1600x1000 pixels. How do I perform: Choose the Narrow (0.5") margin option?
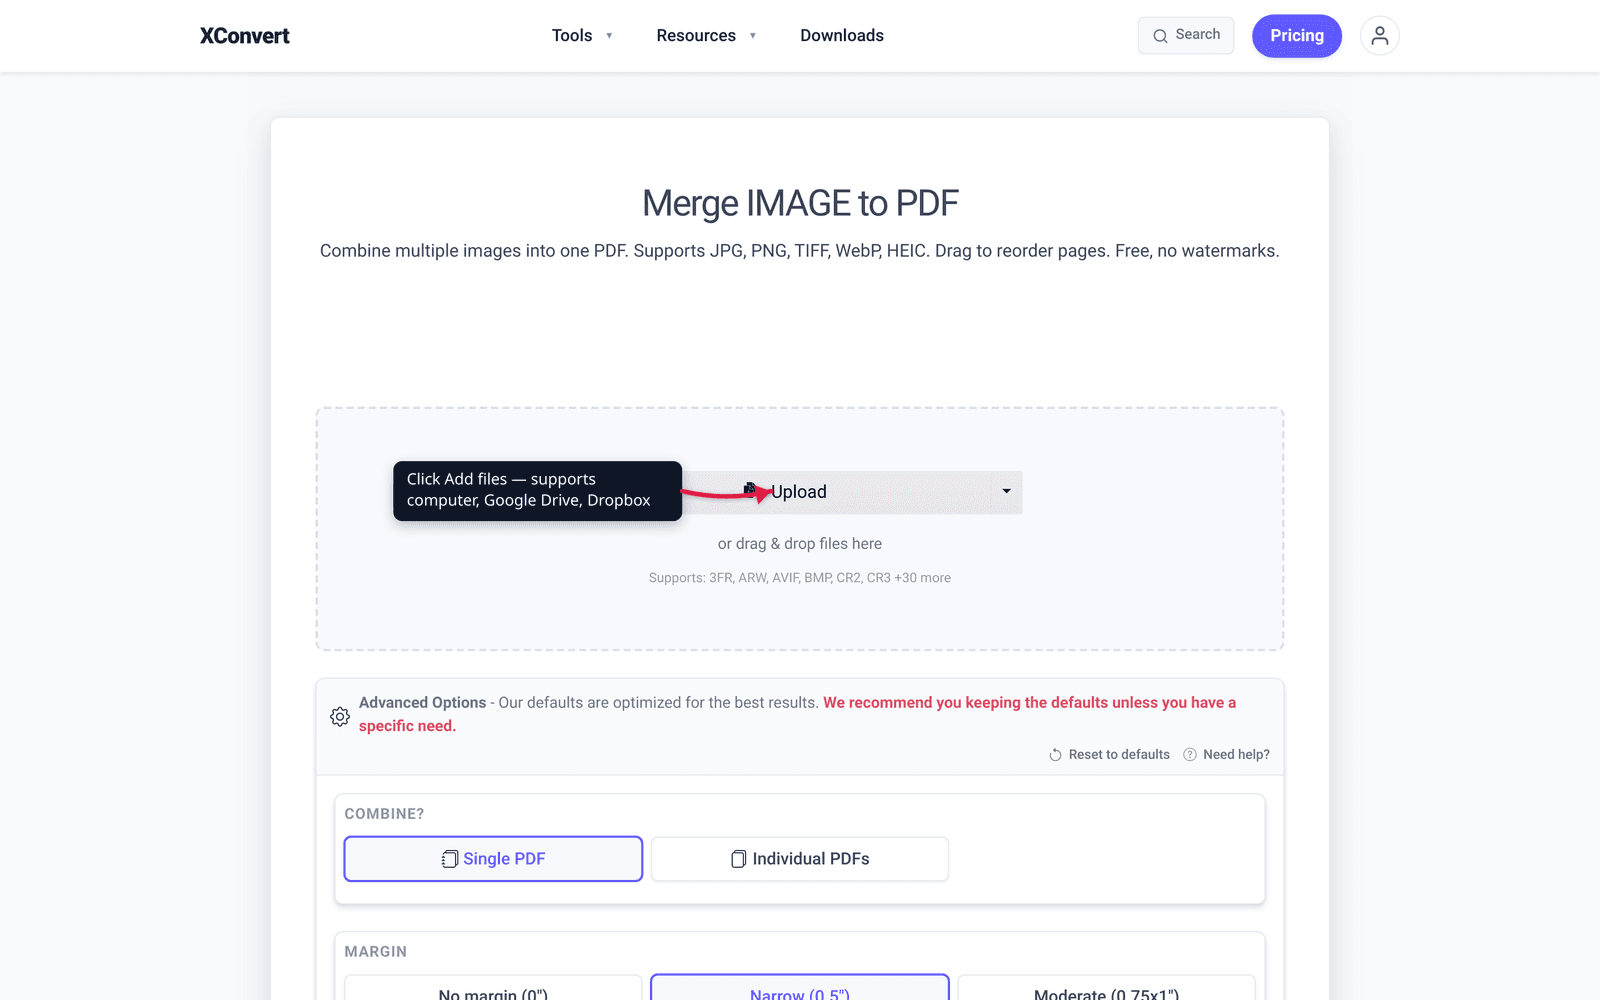coord(800,988)
